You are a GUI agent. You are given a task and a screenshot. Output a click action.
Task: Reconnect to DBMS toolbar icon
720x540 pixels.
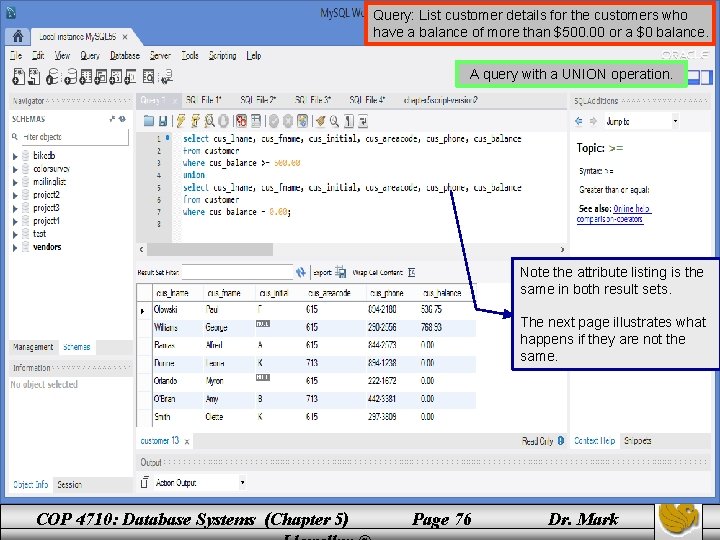166,77
